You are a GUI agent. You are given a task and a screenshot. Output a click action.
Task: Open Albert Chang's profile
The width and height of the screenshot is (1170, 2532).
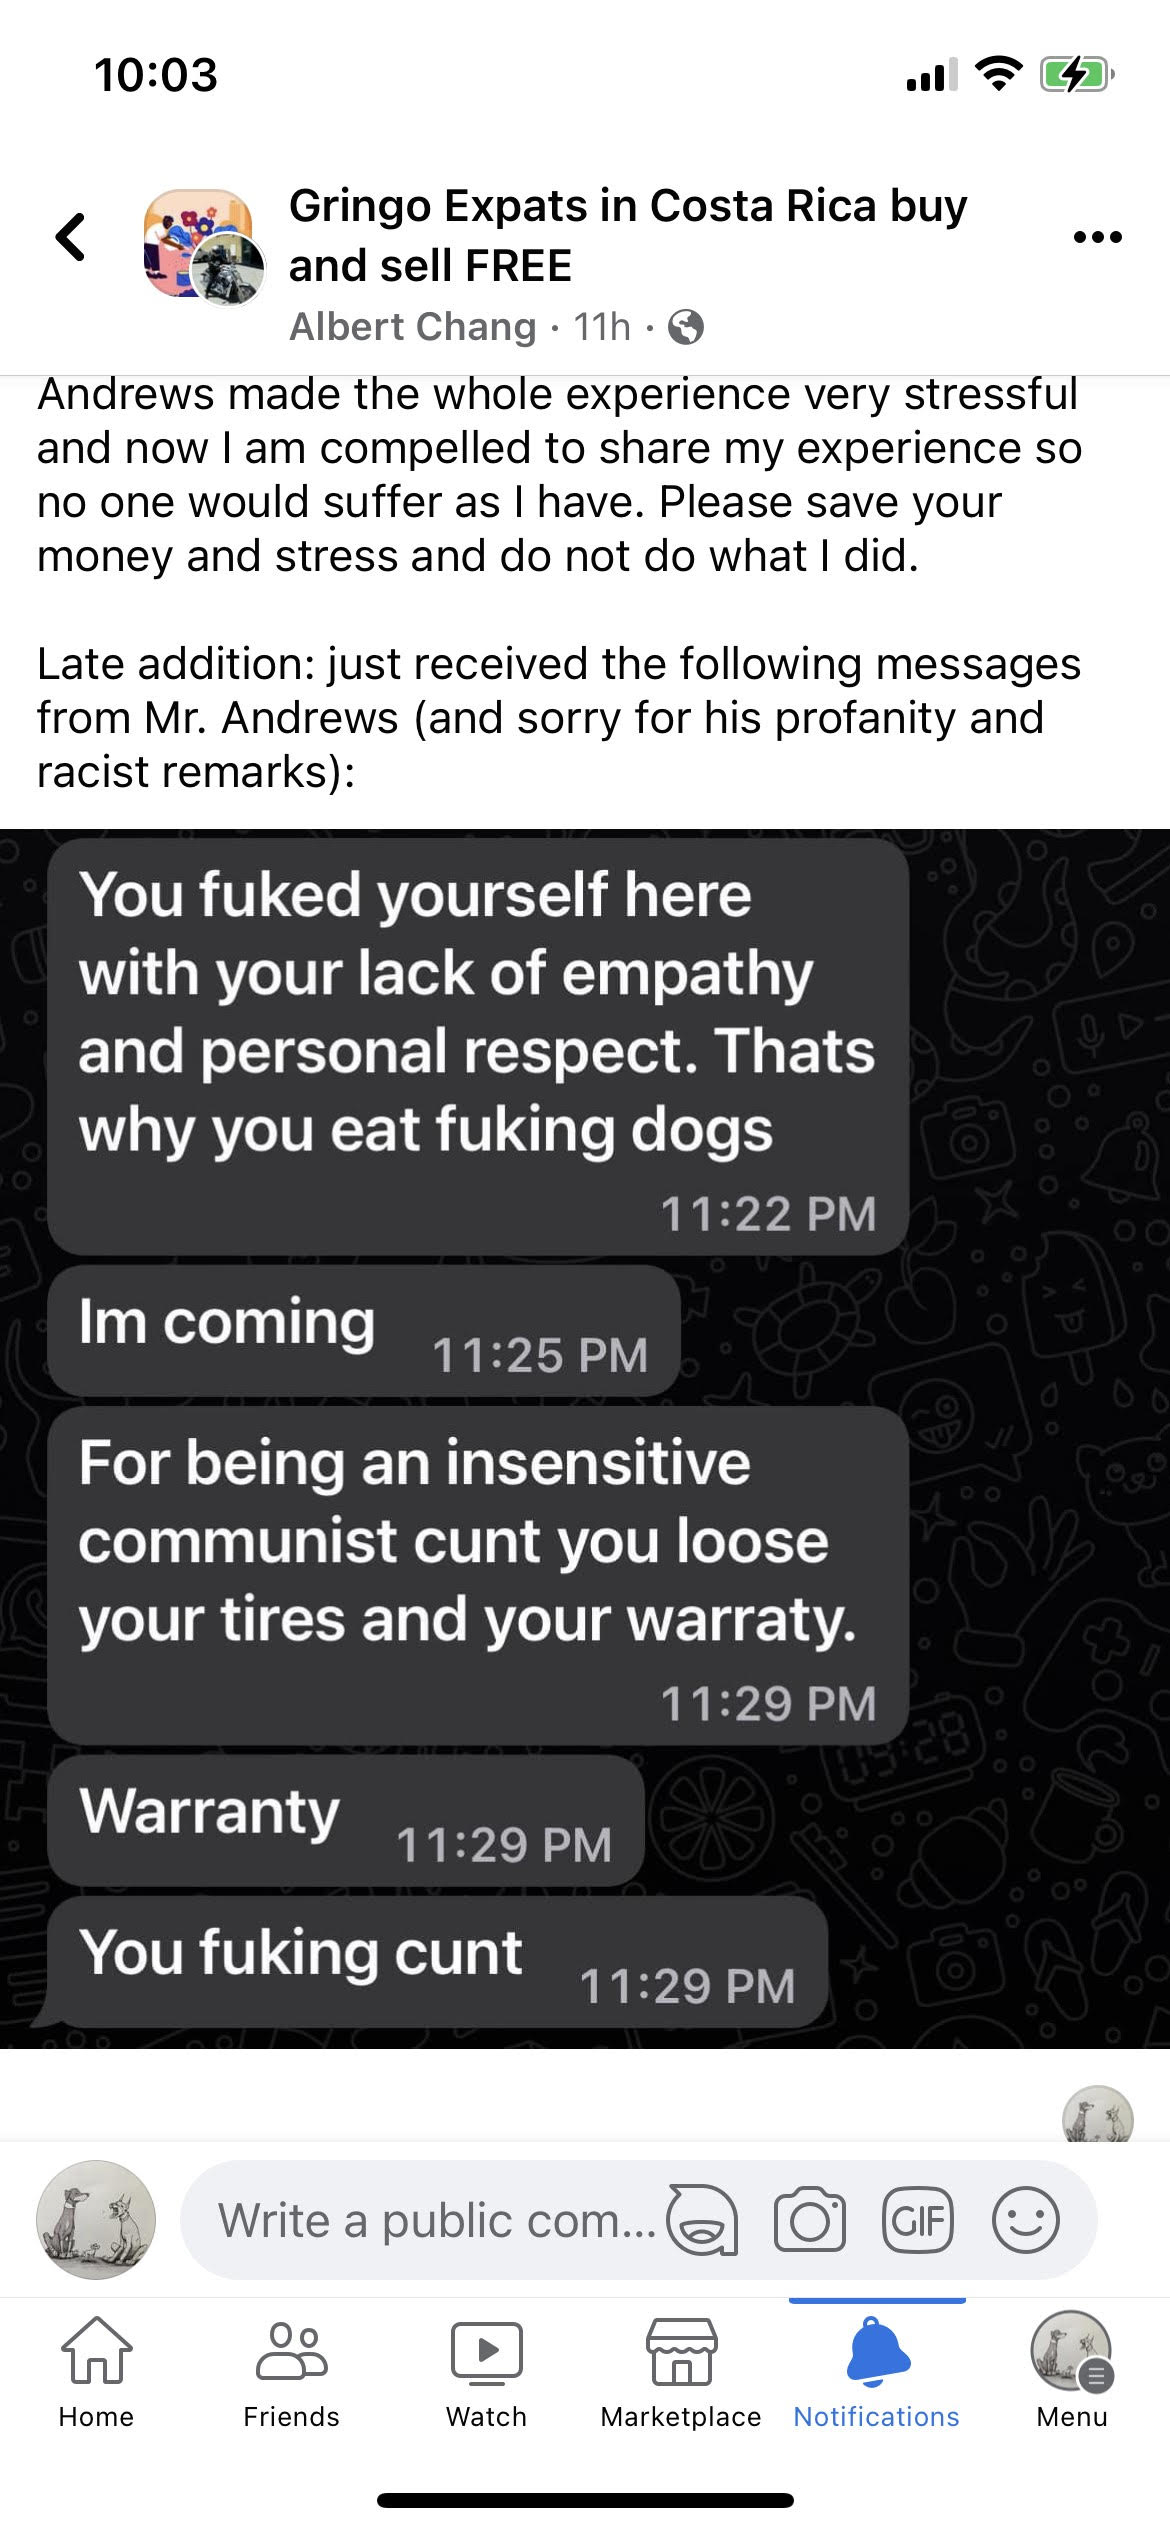point(413,326)
